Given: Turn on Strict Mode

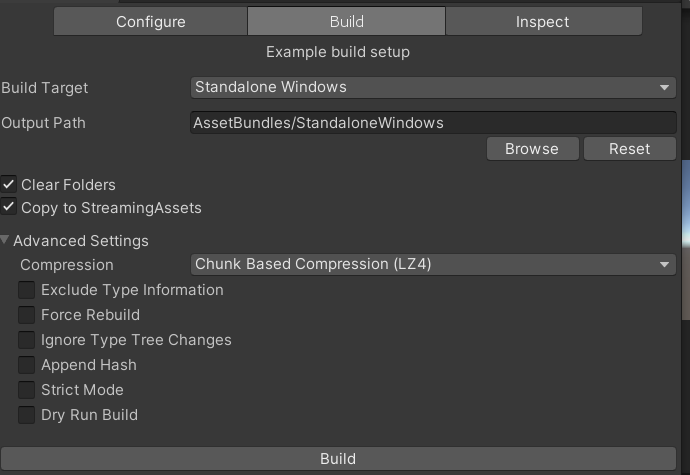Looking at the screenshot, I should tap(27, 390).
